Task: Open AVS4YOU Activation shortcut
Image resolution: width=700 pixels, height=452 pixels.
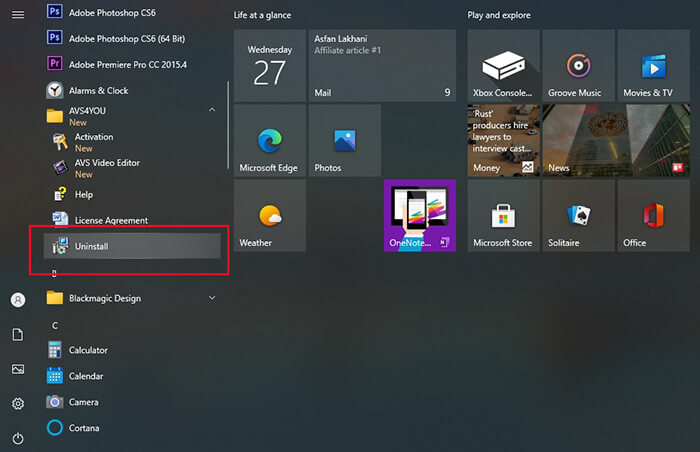Action: coord(132,142)
